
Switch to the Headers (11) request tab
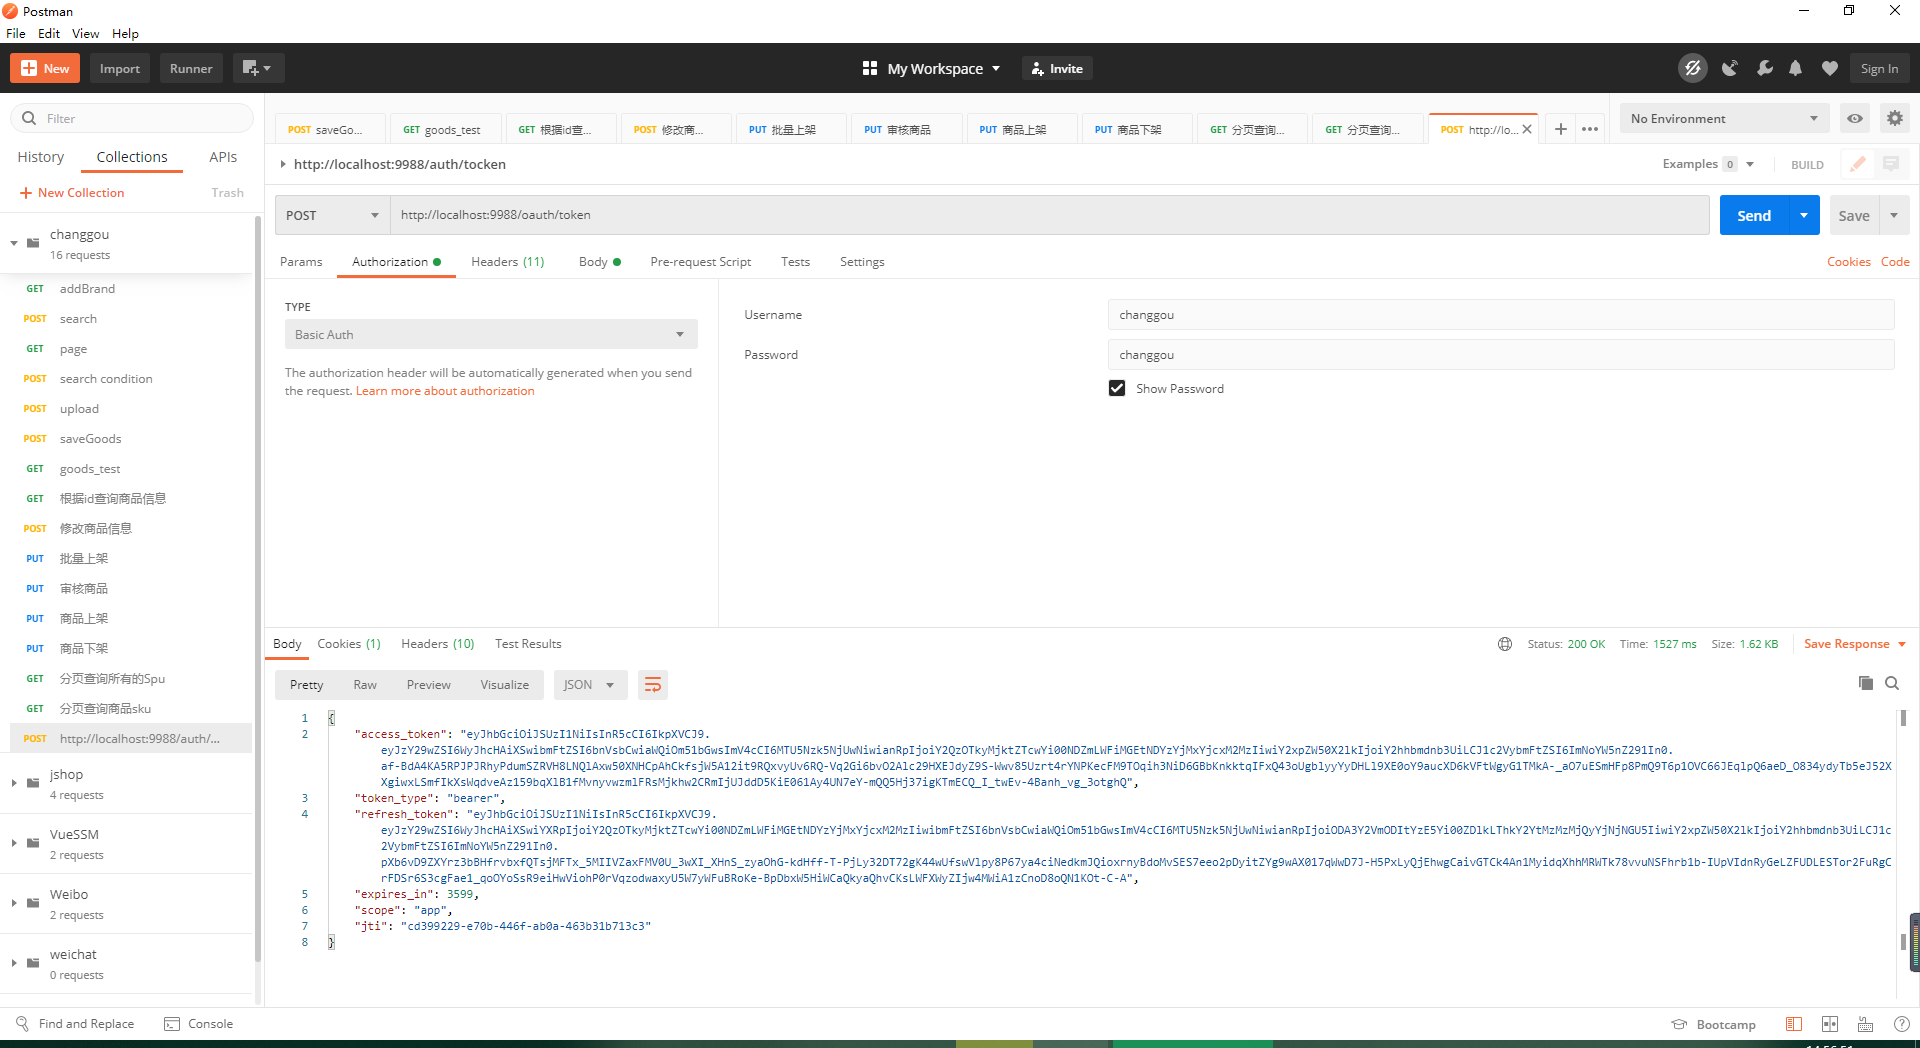[507, 262]
